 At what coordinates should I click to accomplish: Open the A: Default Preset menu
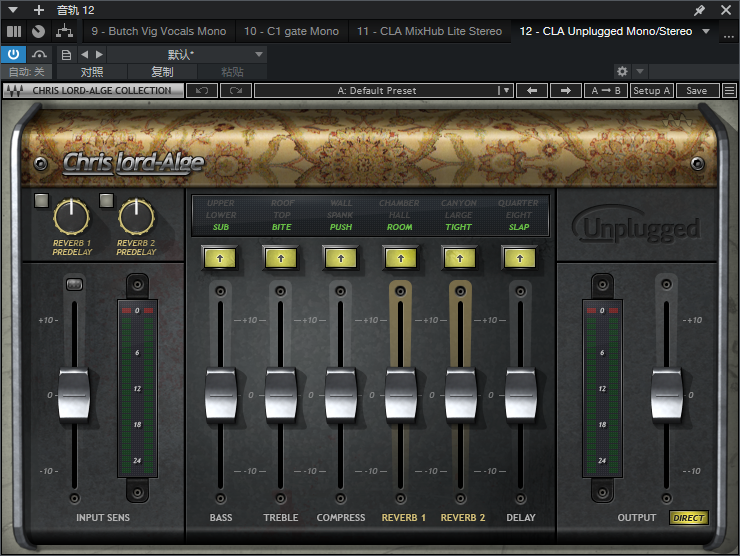pyautogui.click(x=383, y=91)
